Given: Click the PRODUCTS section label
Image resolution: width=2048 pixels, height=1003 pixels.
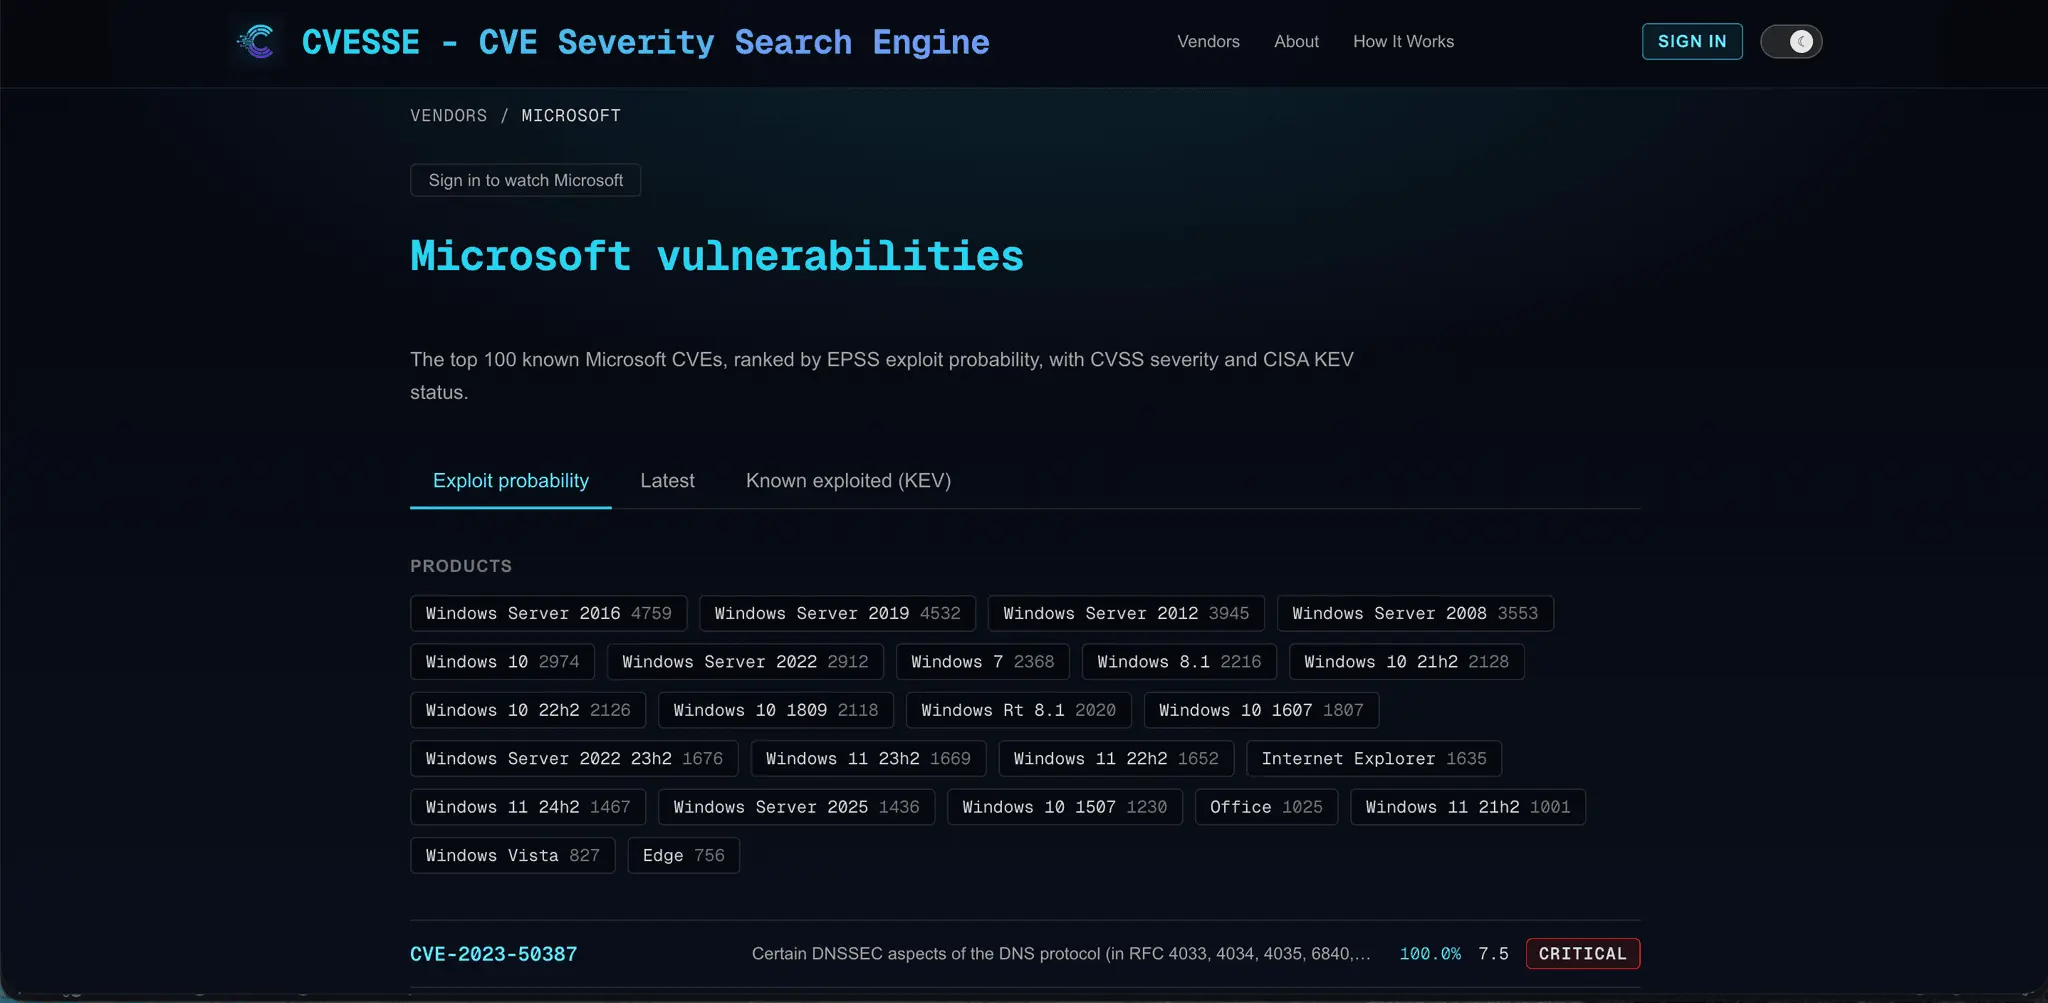Looking at the screenshot, I should (461, 566).
